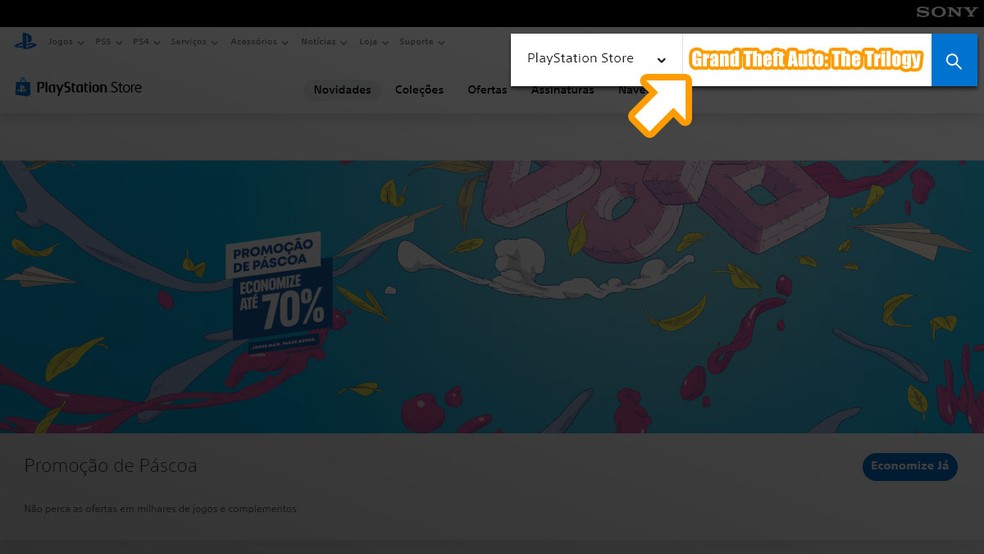The height and width of the screenshot is (554, 984).
Task: Click the Sony logo in top bar
Action: pos(946,12)
